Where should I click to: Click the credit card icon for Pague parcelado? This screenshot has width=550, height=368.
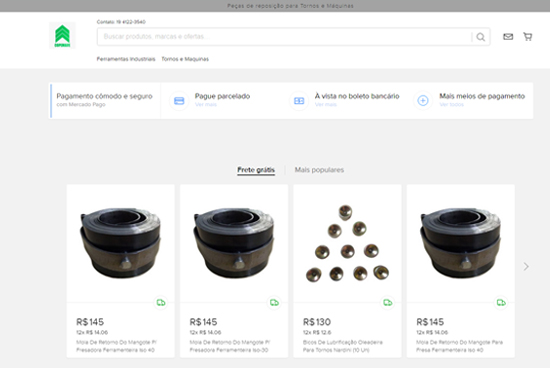[179, 101]
